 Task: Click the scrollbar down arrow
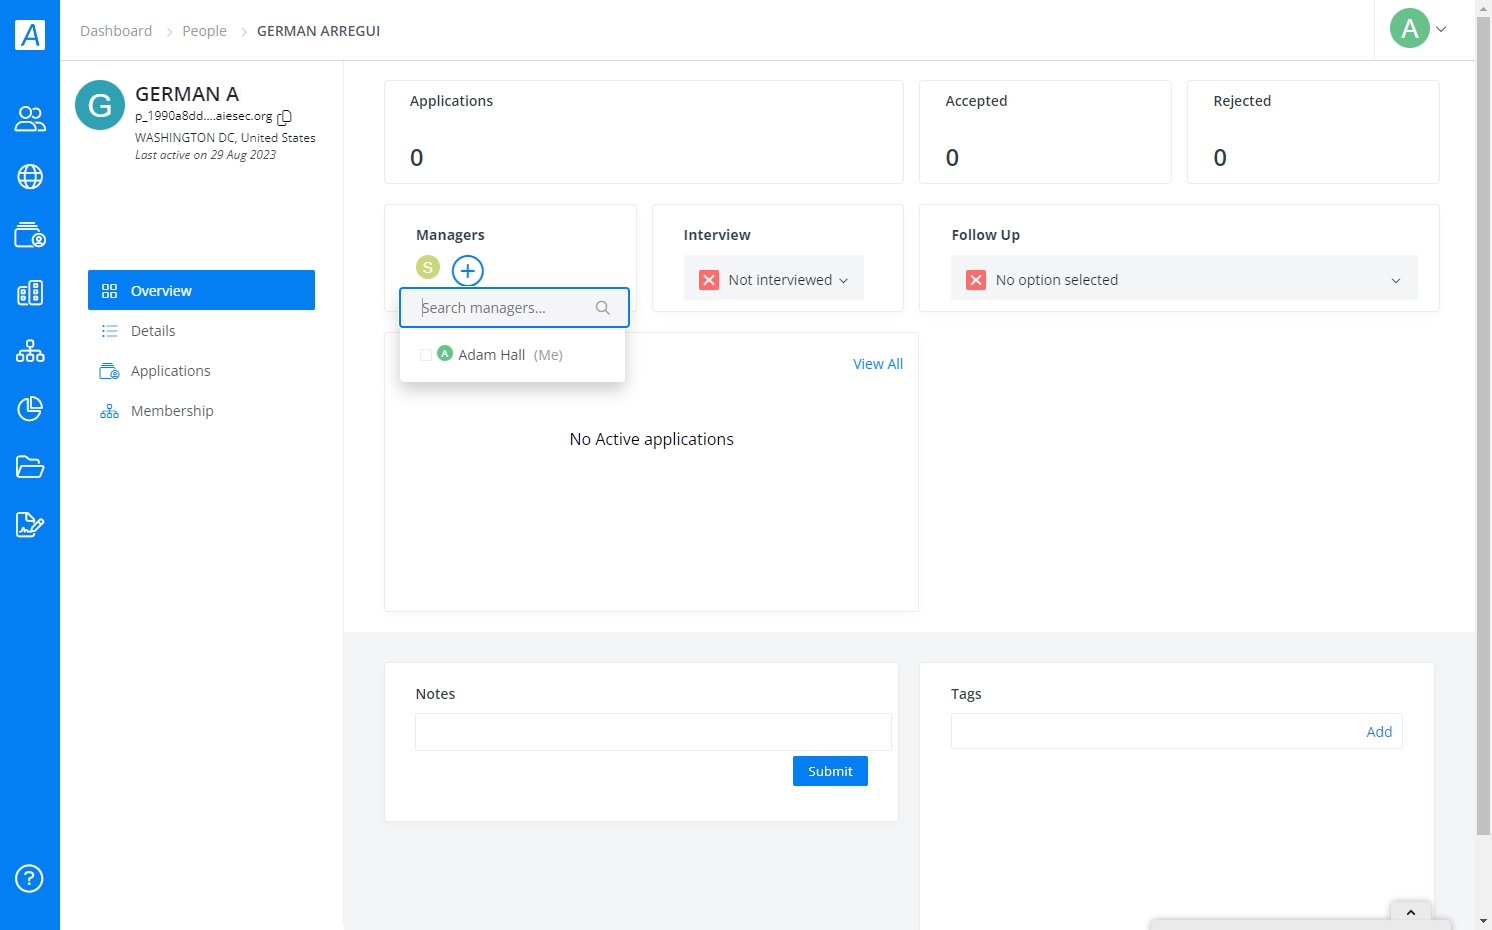click(1484, 921)
